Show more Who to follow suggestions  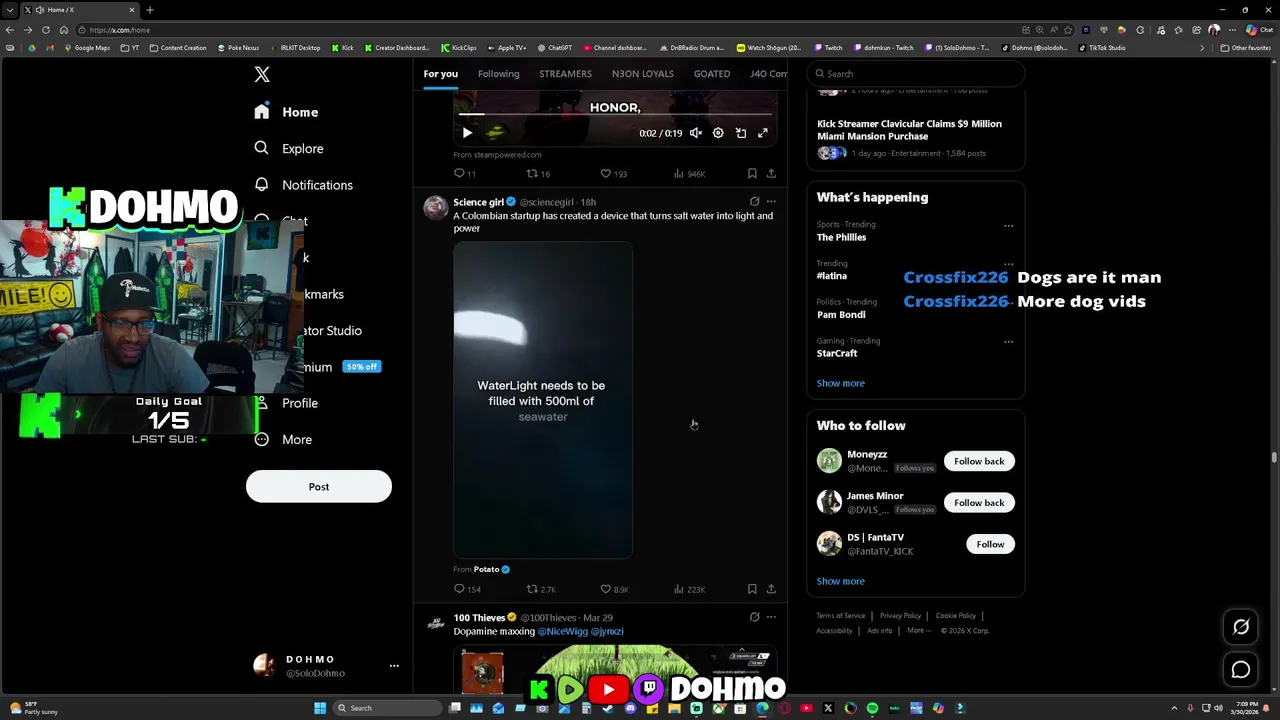click(x=840, y=581)
